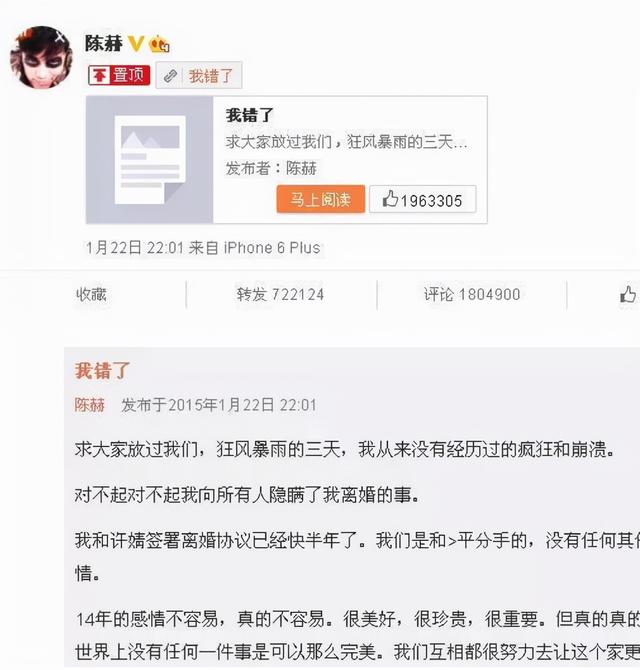Select 转发 722124 to repost
Screen dimensions: 640x670
point(280,294)
